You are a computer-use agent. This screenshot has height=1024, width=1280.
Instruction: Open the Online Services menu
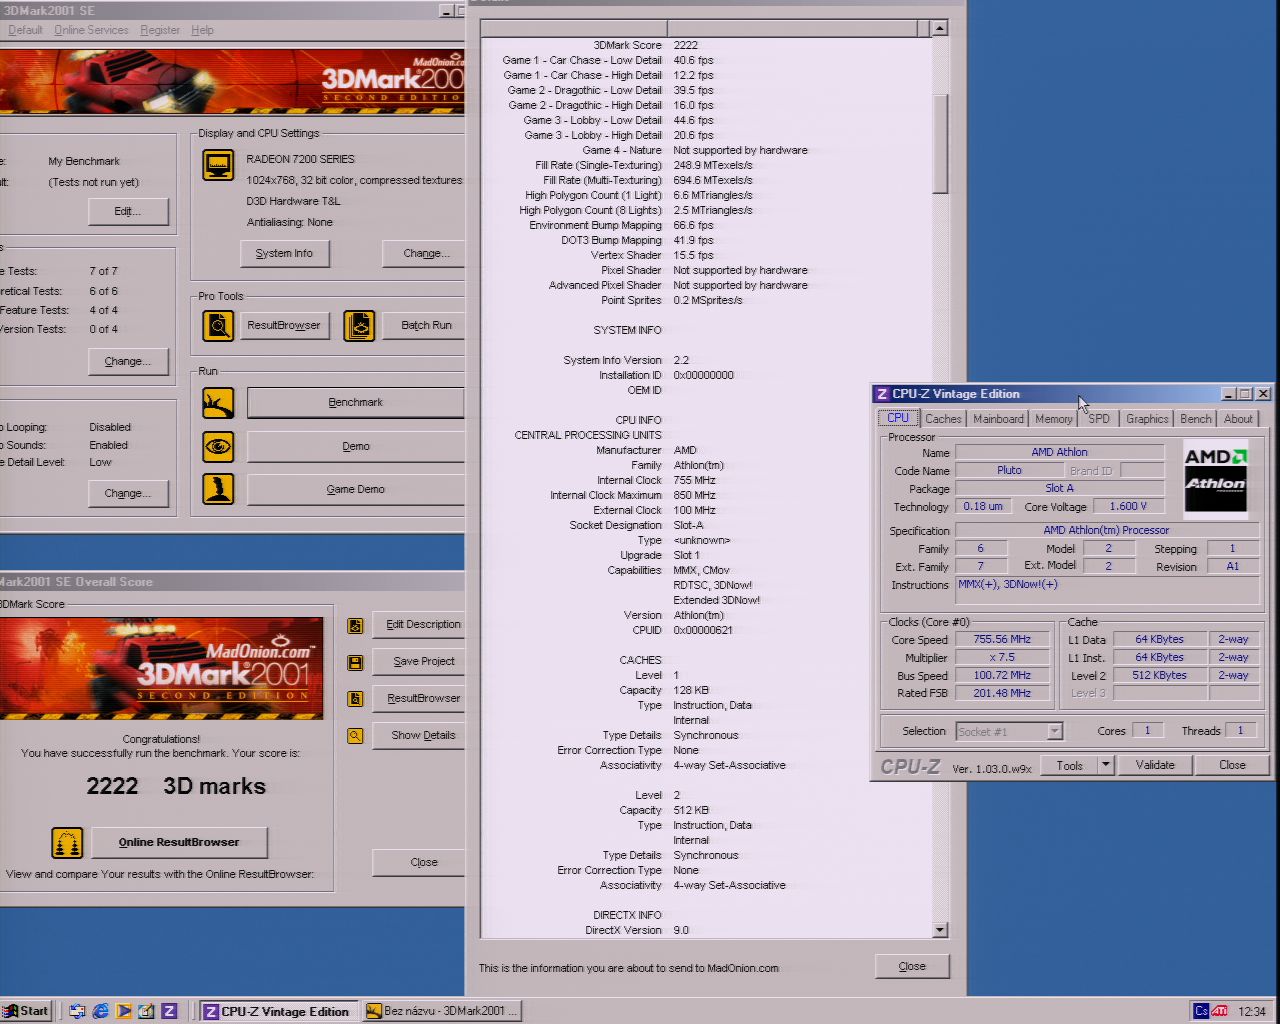tap(91, 30)
